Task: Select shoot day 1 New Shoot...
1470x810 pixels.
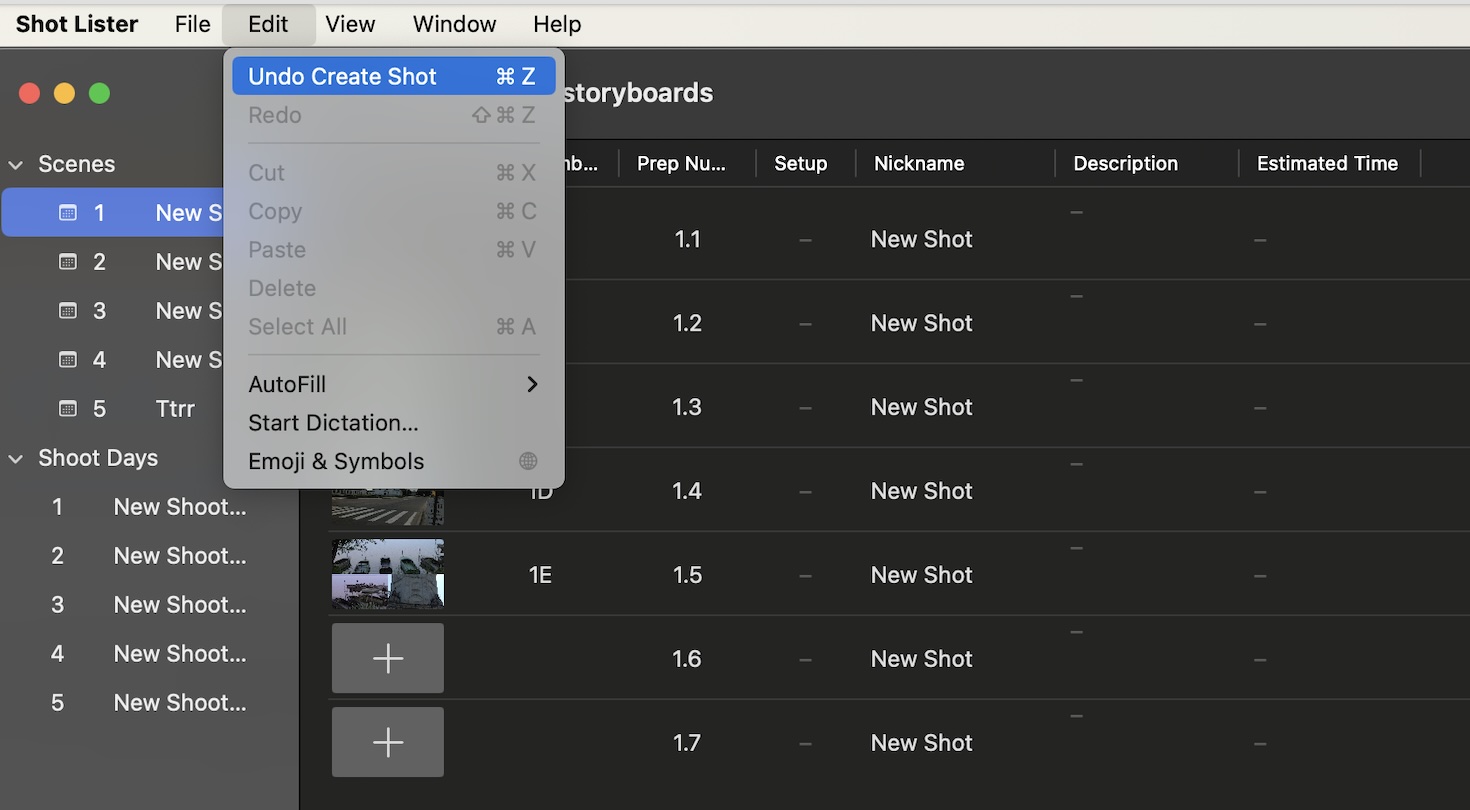Action: [149, 507]
